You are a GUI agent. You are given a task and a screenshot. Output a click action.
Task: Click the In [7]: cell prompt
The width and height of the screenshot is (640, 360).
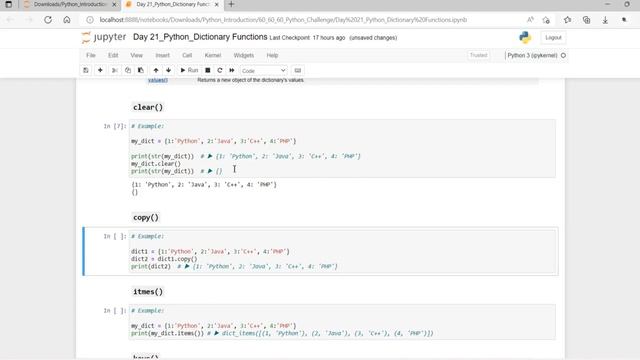coord(115,126)
